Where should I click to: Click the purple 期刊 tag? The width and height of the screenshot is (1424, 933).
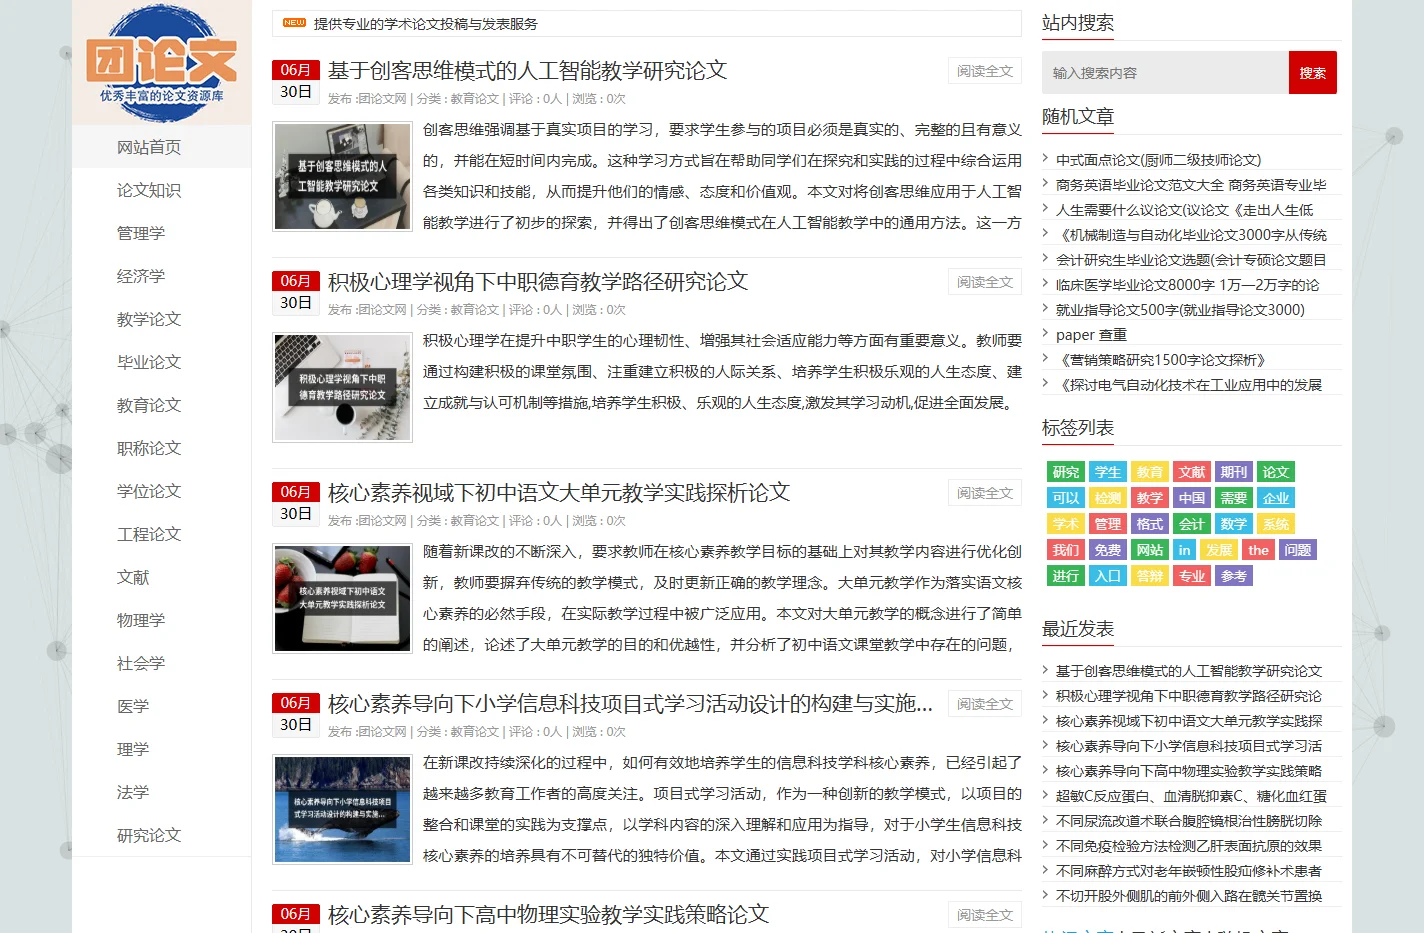click(1234, 472)
